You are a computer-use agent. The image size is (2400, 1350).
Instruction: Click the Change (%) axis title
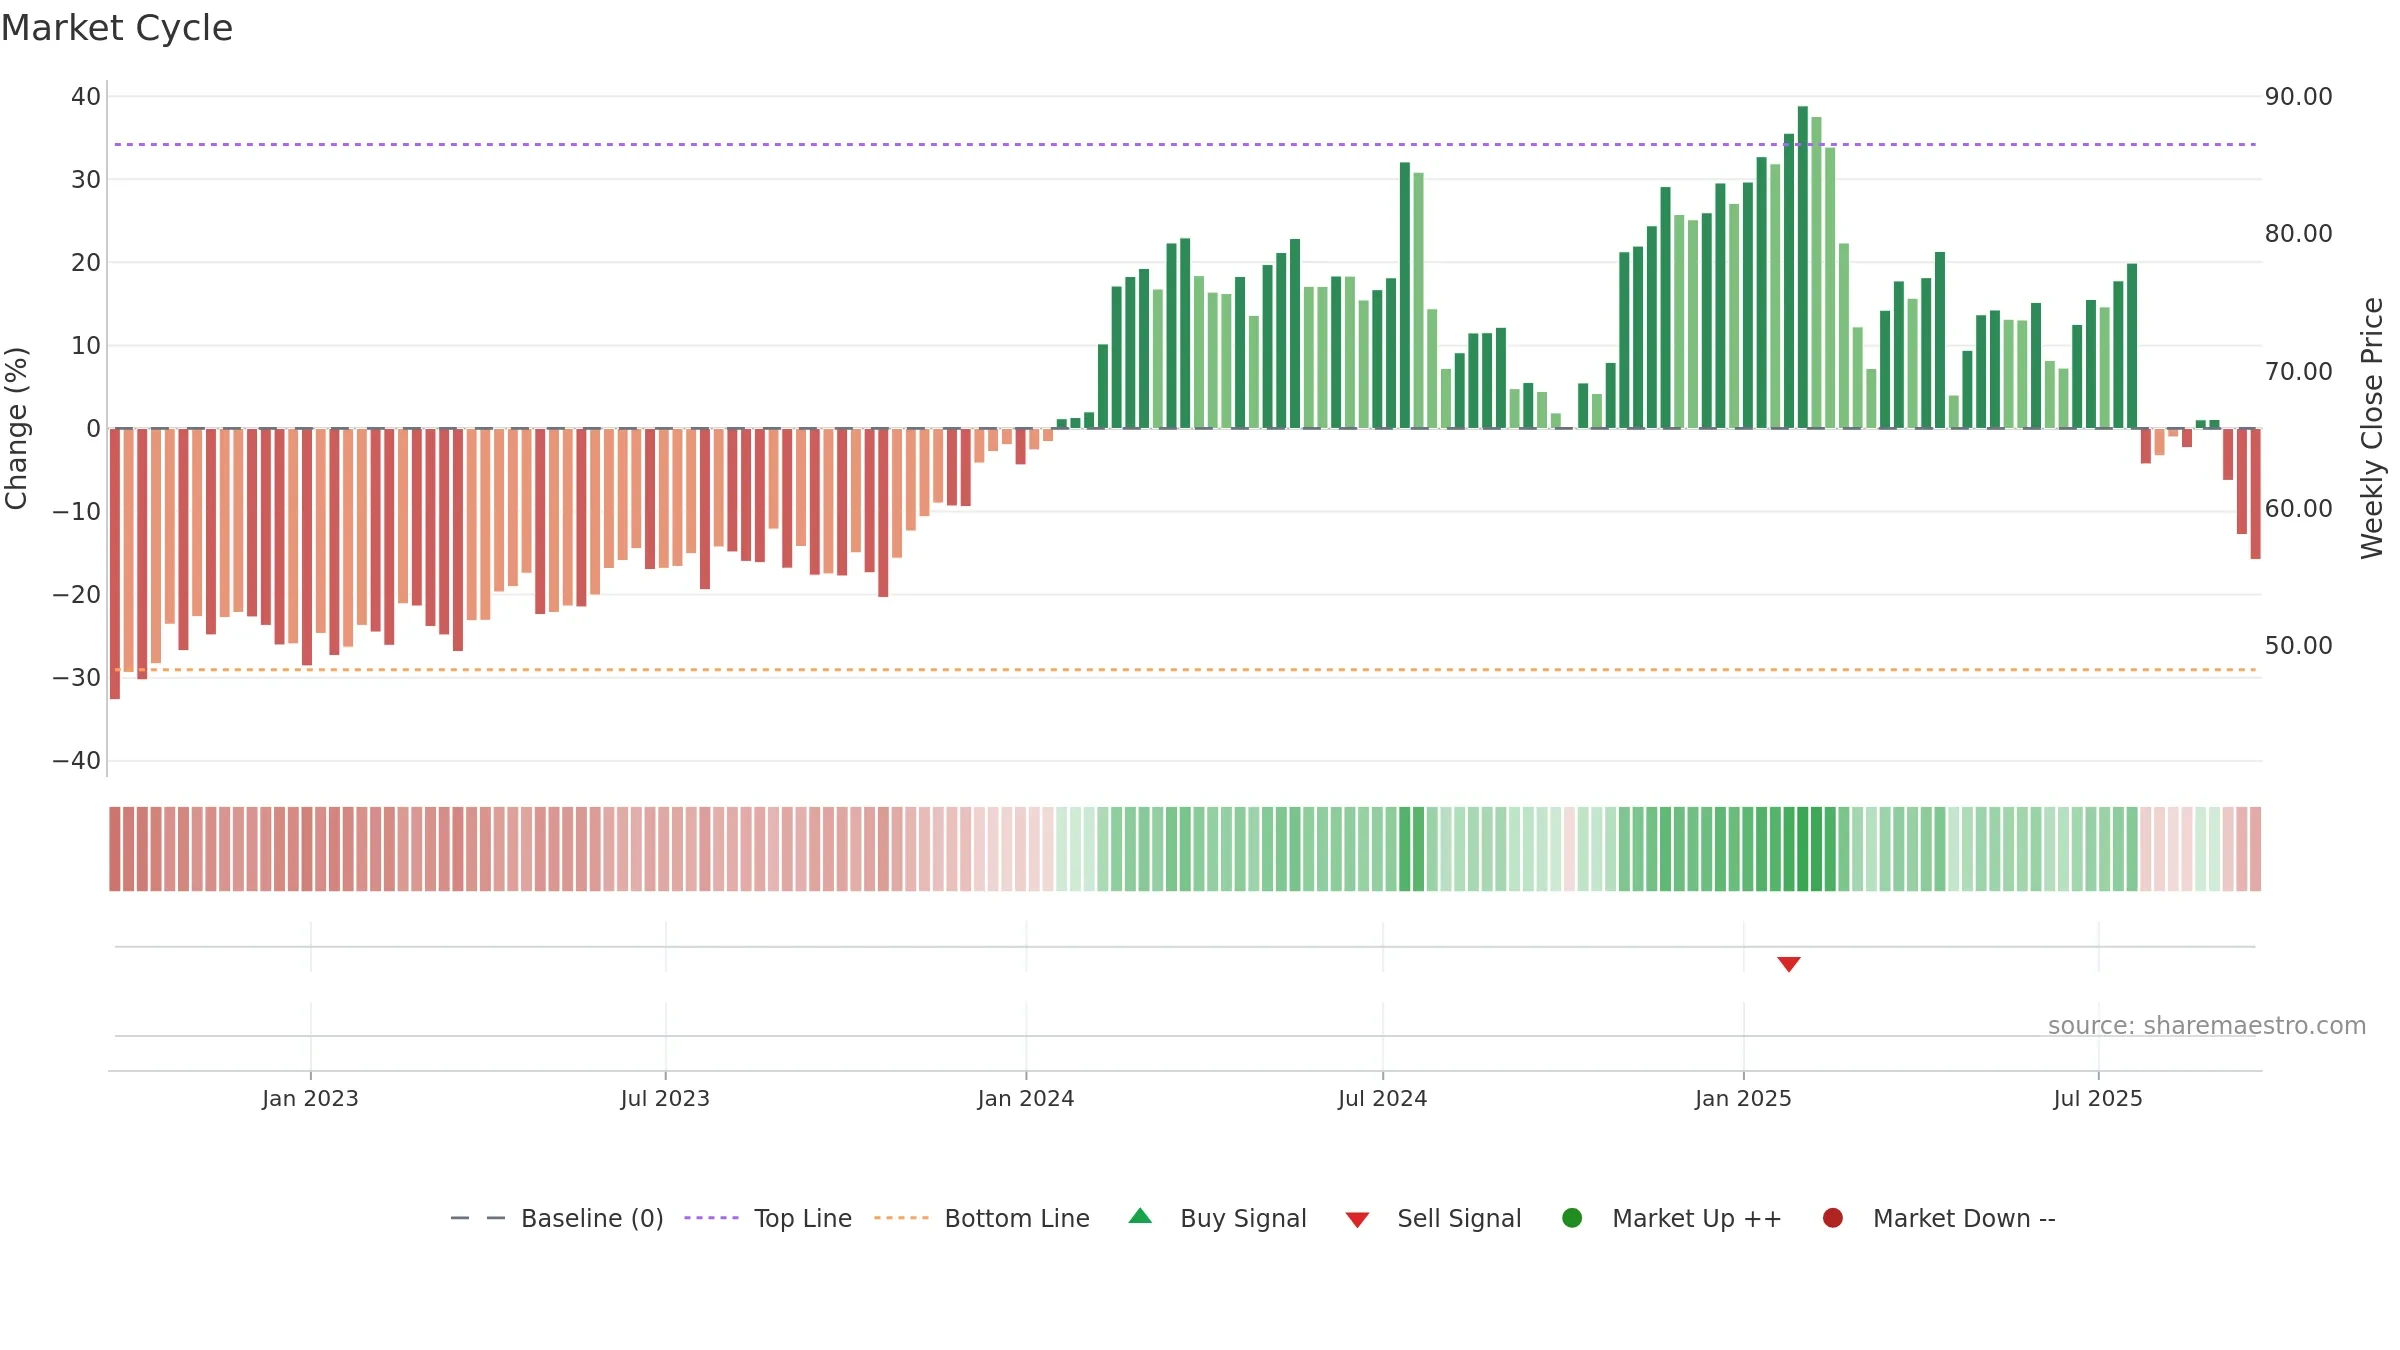[16, 428]
